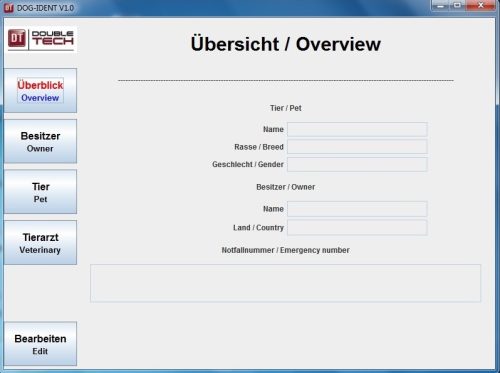Click the Double Tech logo
The height and width of the screenshot is (373, 500).
pos(41,40)
